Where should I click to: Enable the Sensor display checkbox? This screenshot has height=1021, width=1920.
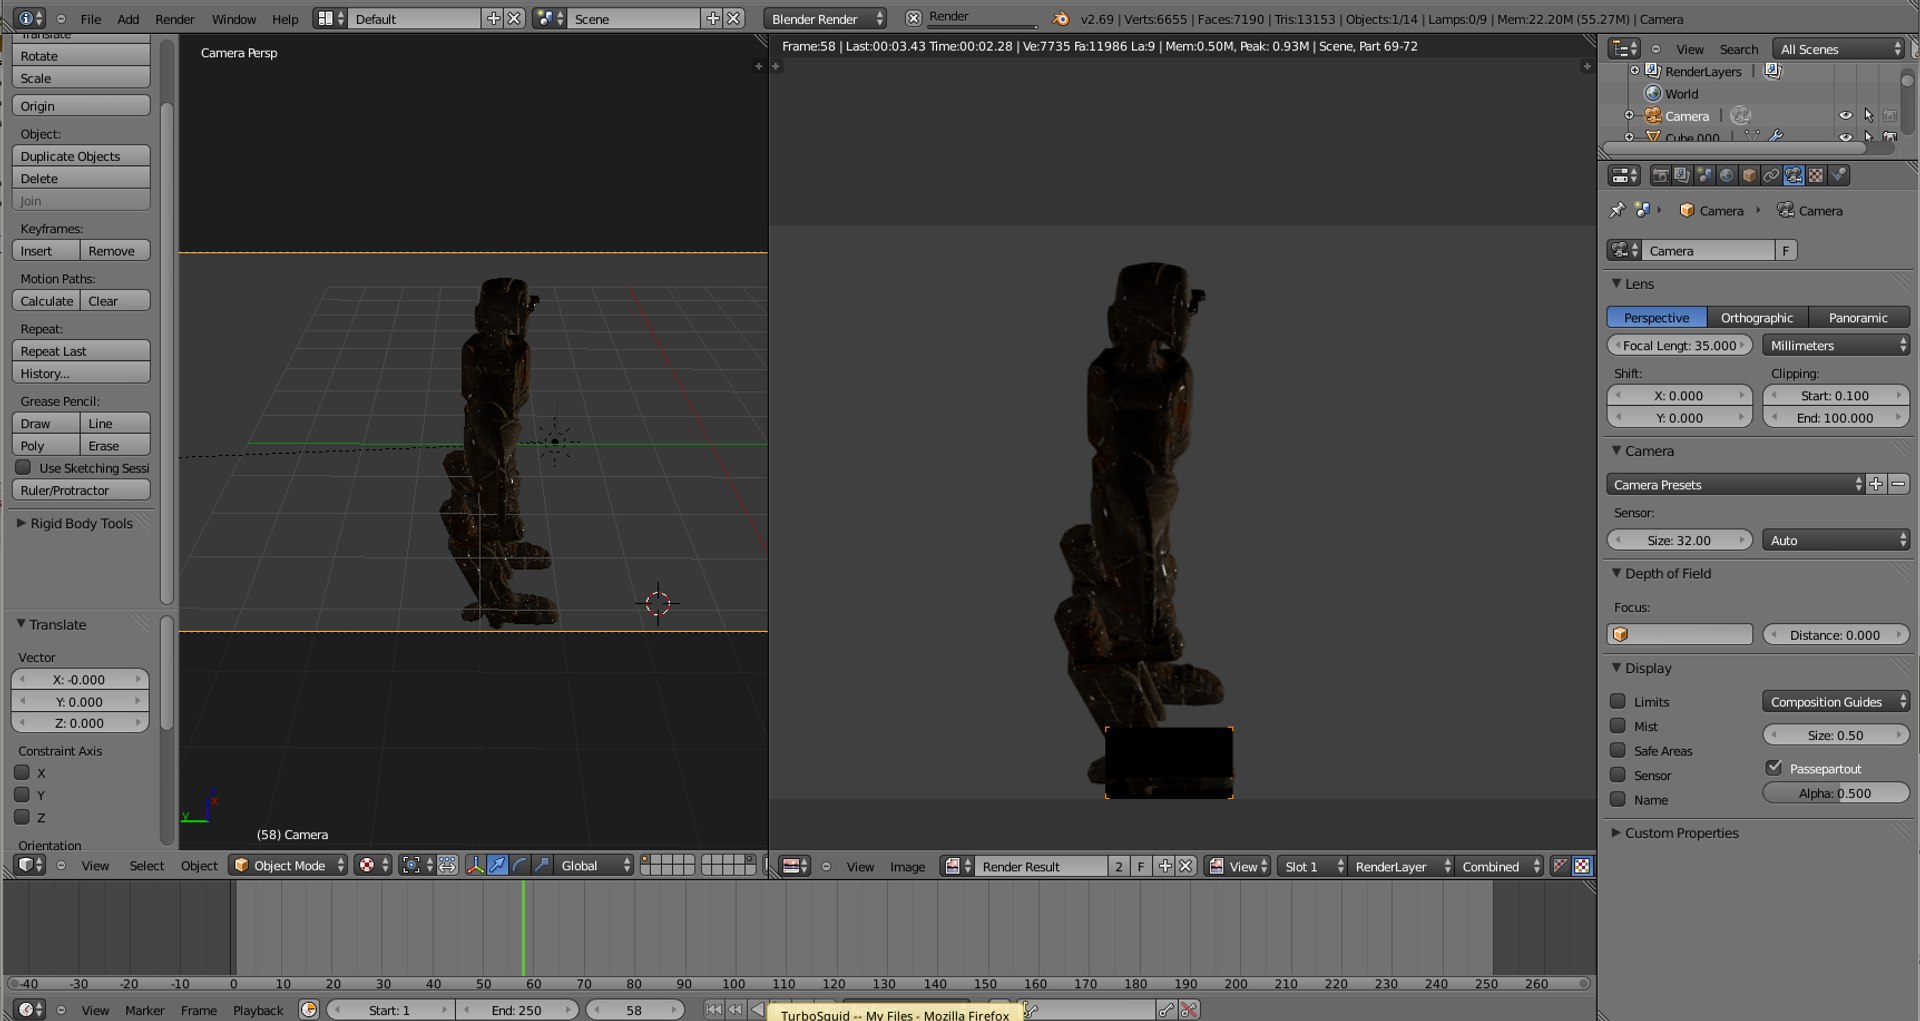point(1618,775)
